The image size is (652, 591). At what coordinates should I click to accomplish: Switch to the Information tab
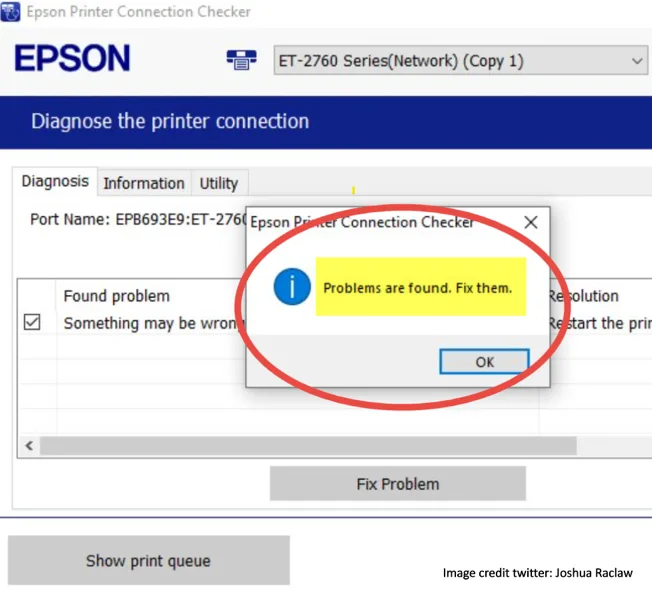144,183
